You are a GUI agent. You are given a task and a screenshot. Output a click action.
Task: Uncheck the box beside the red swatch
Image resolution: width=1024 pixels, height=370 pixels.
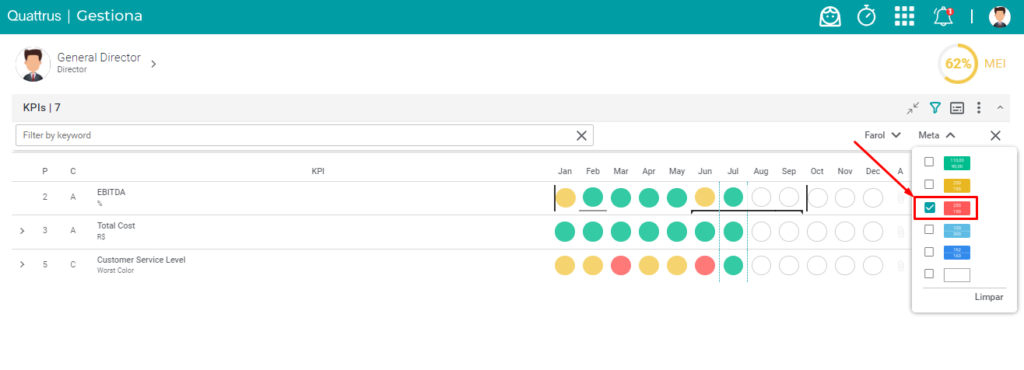(929, 208)
